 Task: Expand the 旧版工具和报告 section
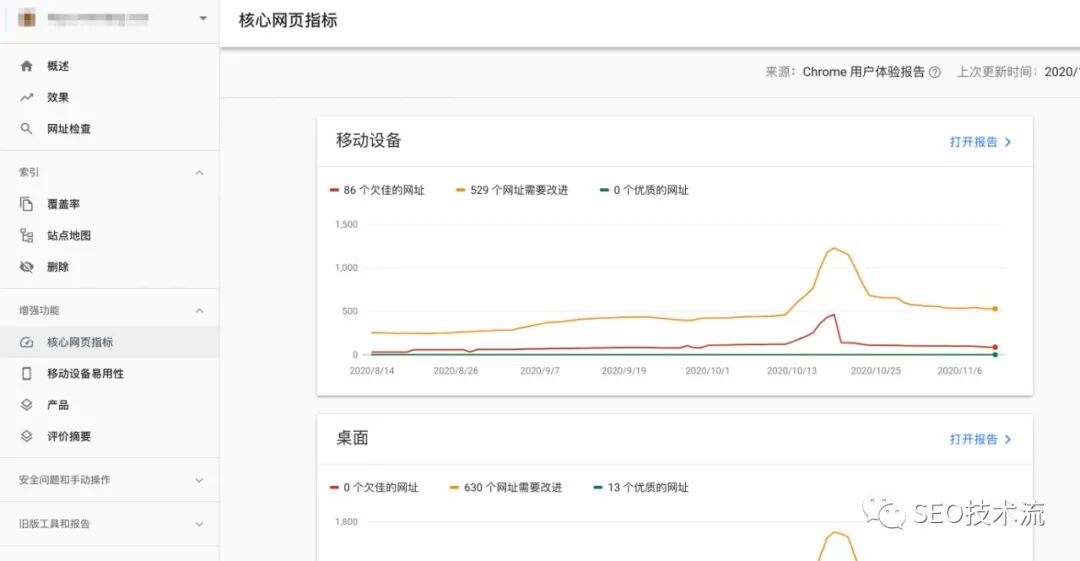[199, 524]
